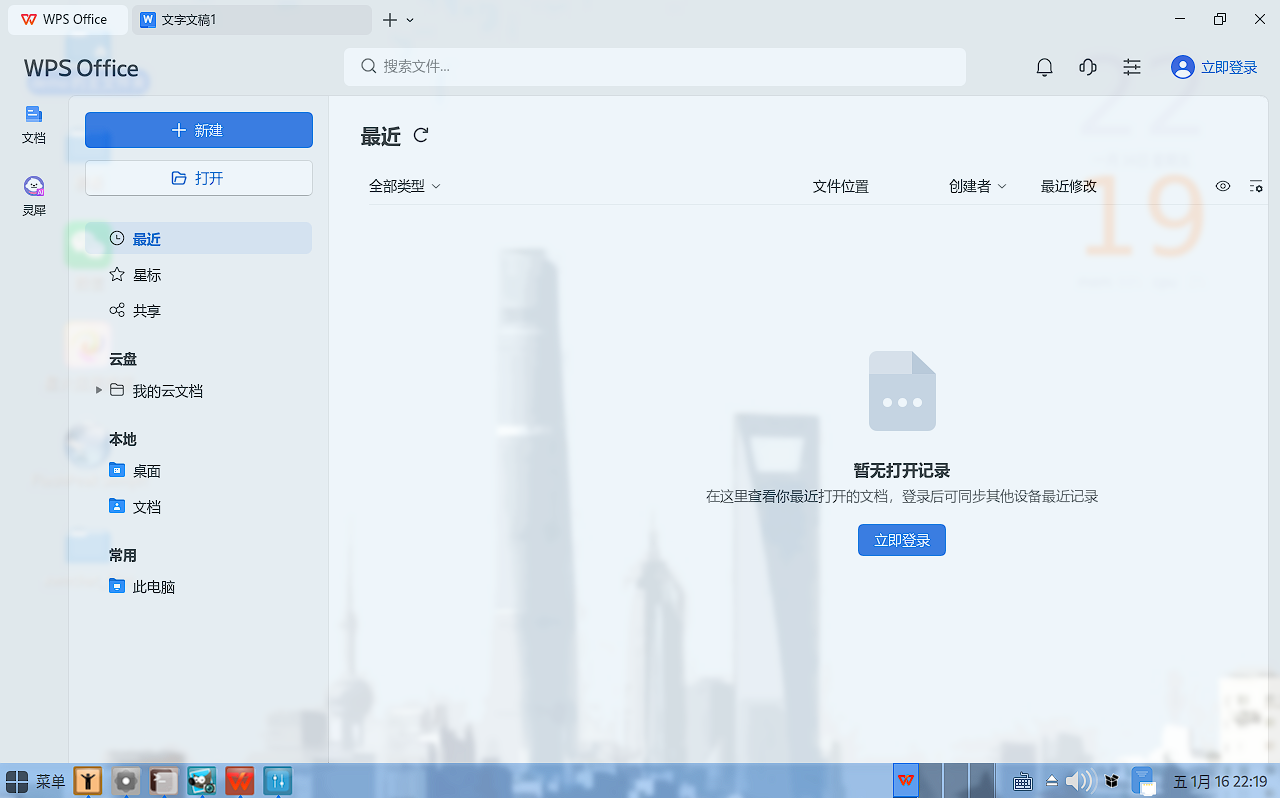Click the 立即登录 button under 暂无打开记录

pyautogui.click(x=902, y=540)
